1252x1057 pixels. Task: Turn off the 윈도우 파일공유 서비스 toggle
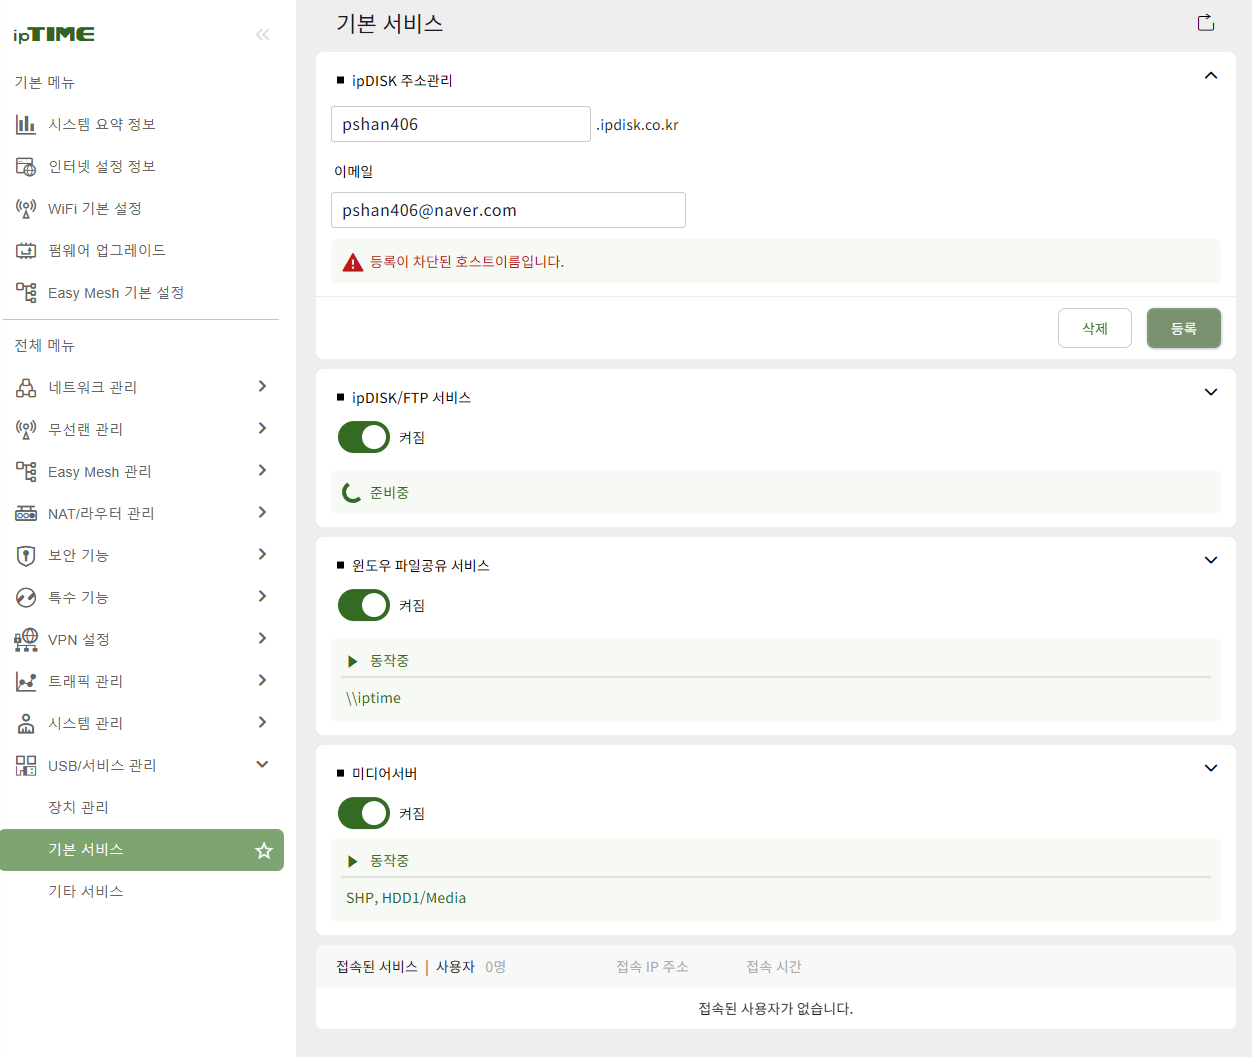pos(364,605)
